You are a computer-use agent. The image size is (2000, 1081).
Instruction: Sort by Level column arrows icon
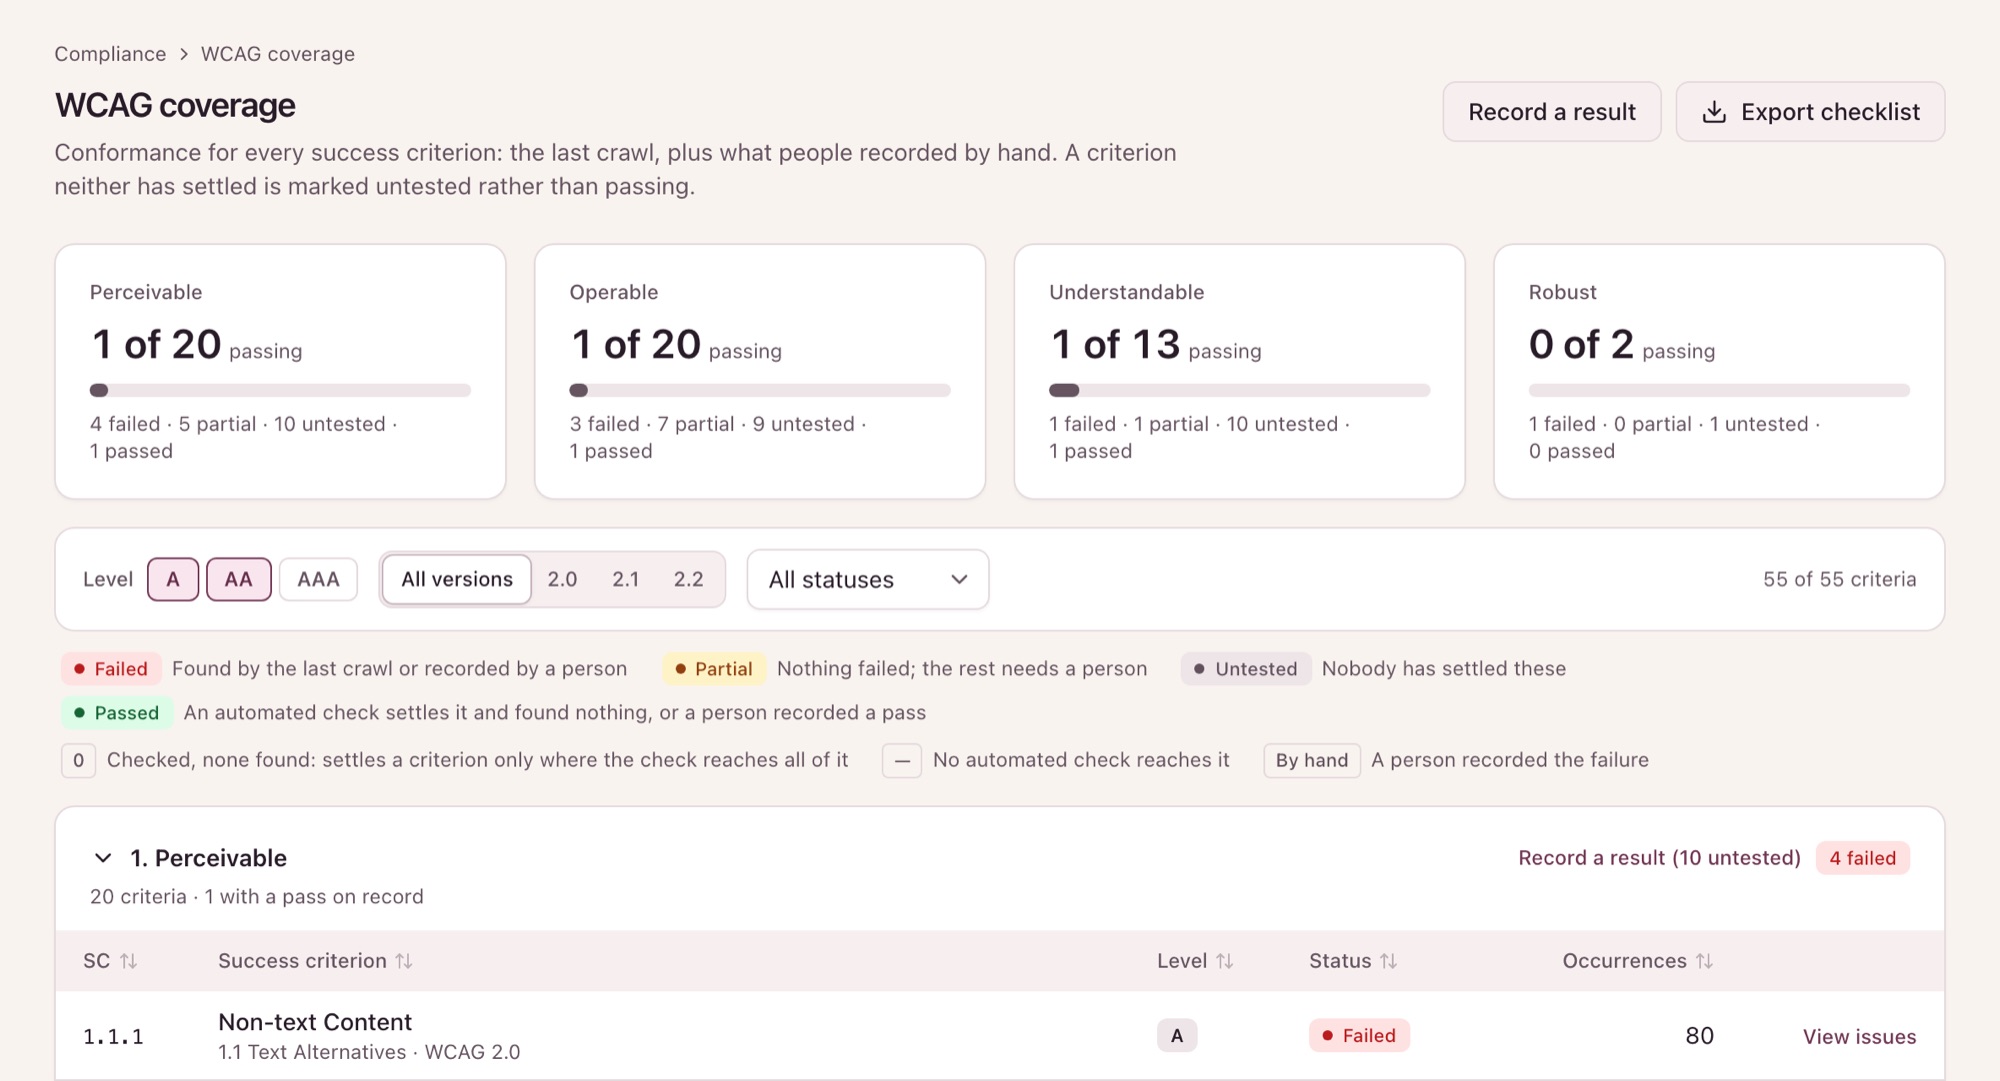coord(1225,961)
